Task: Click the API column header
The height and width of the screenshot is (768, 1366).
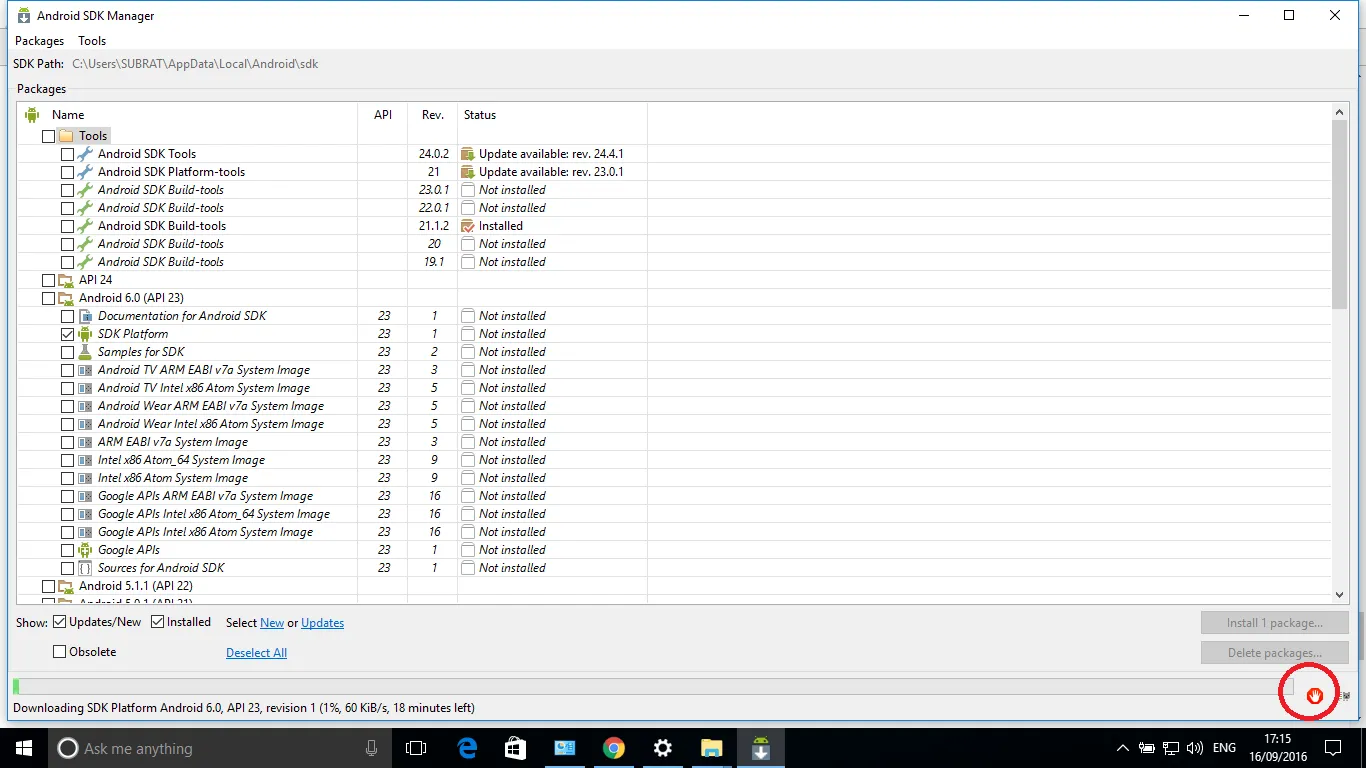Action: click(383, 115)
